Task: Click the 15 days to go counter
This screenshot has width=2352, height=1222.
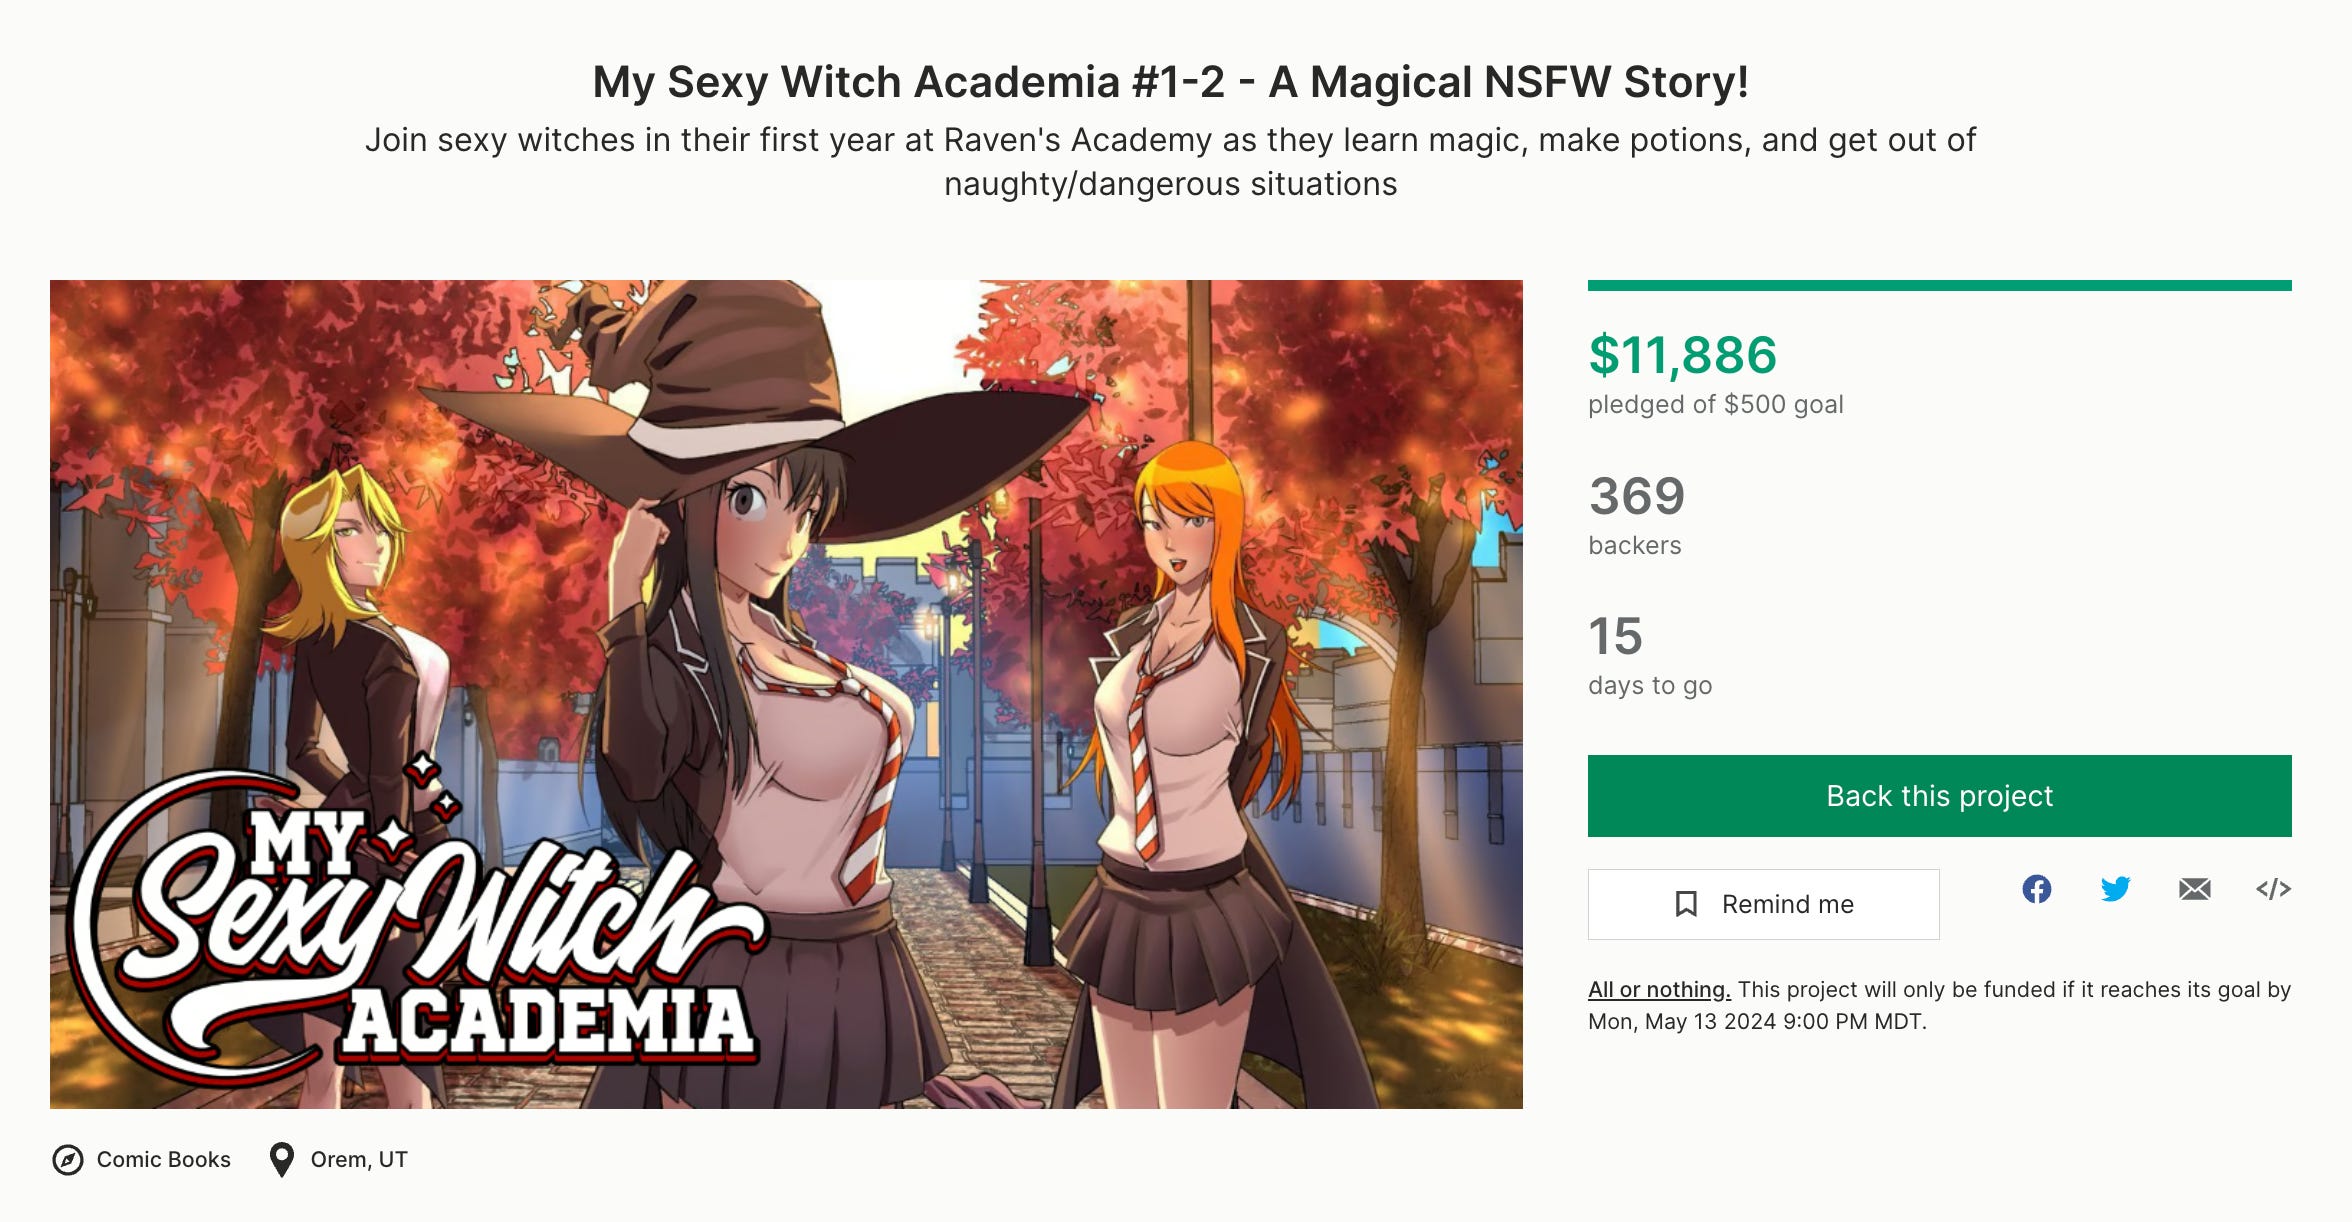Action: point(1615,636)
